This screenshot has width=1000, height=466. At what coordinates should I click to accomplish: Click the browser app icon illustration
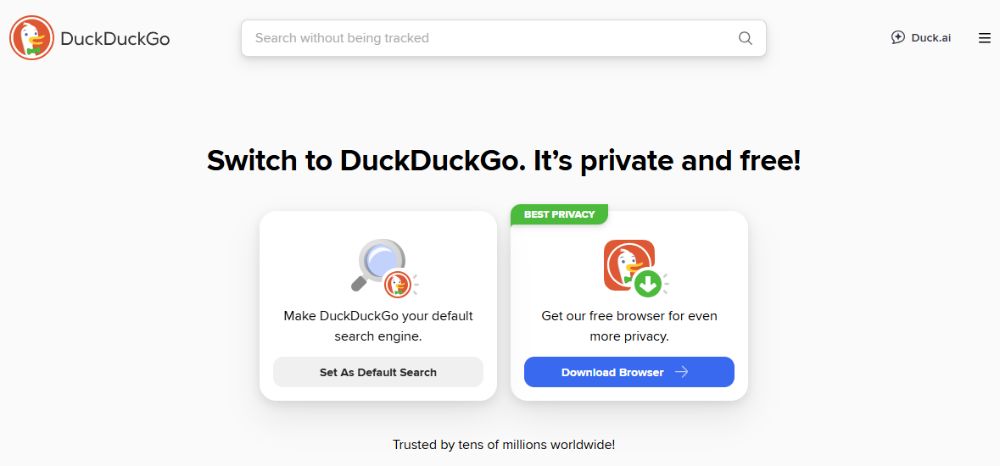626,263
